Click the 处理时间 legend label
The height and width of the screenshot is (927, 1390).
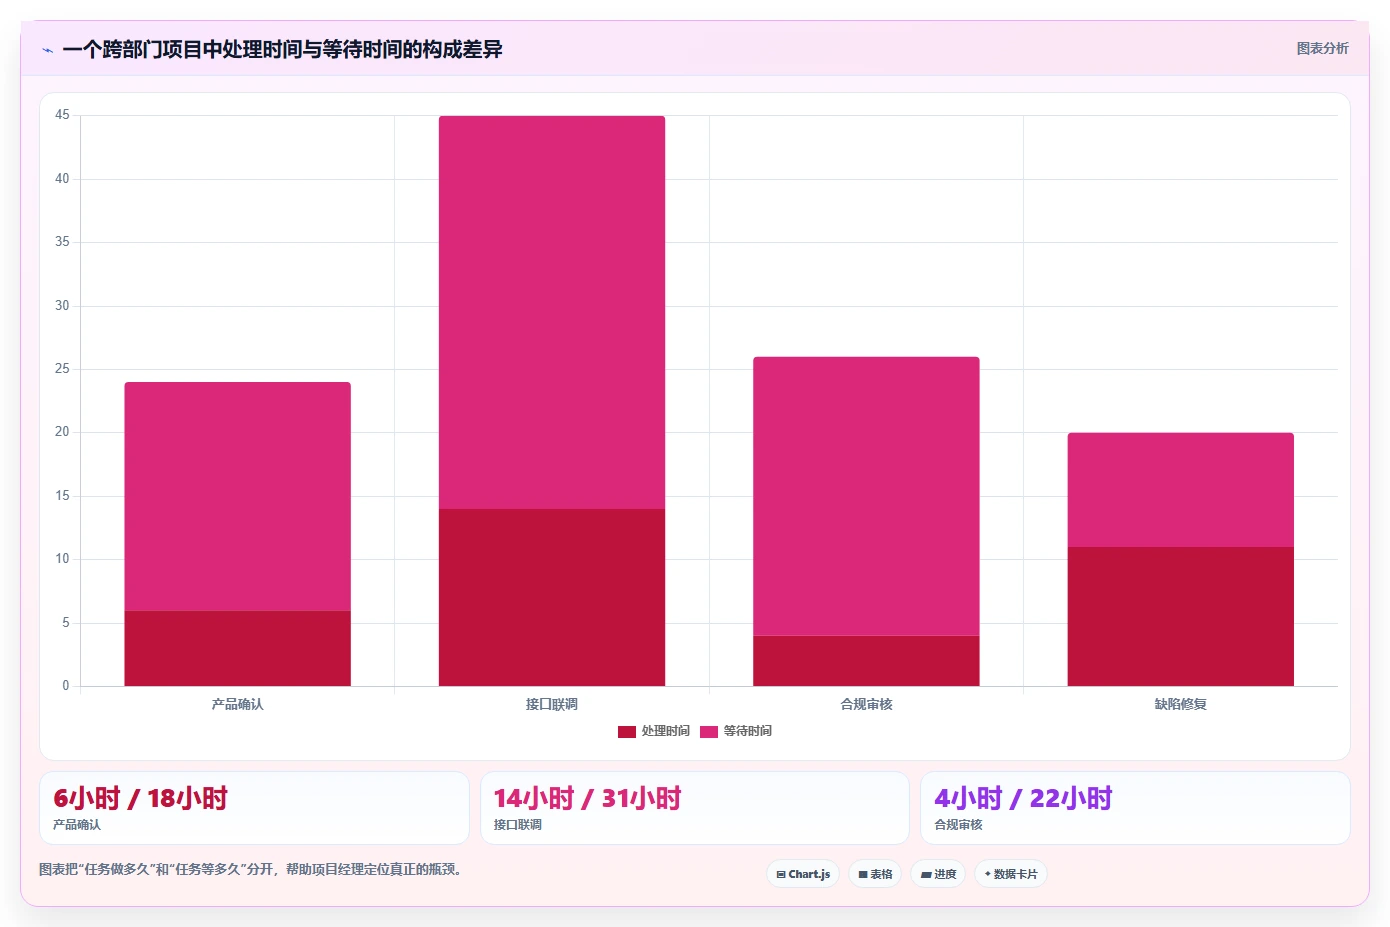666,731
